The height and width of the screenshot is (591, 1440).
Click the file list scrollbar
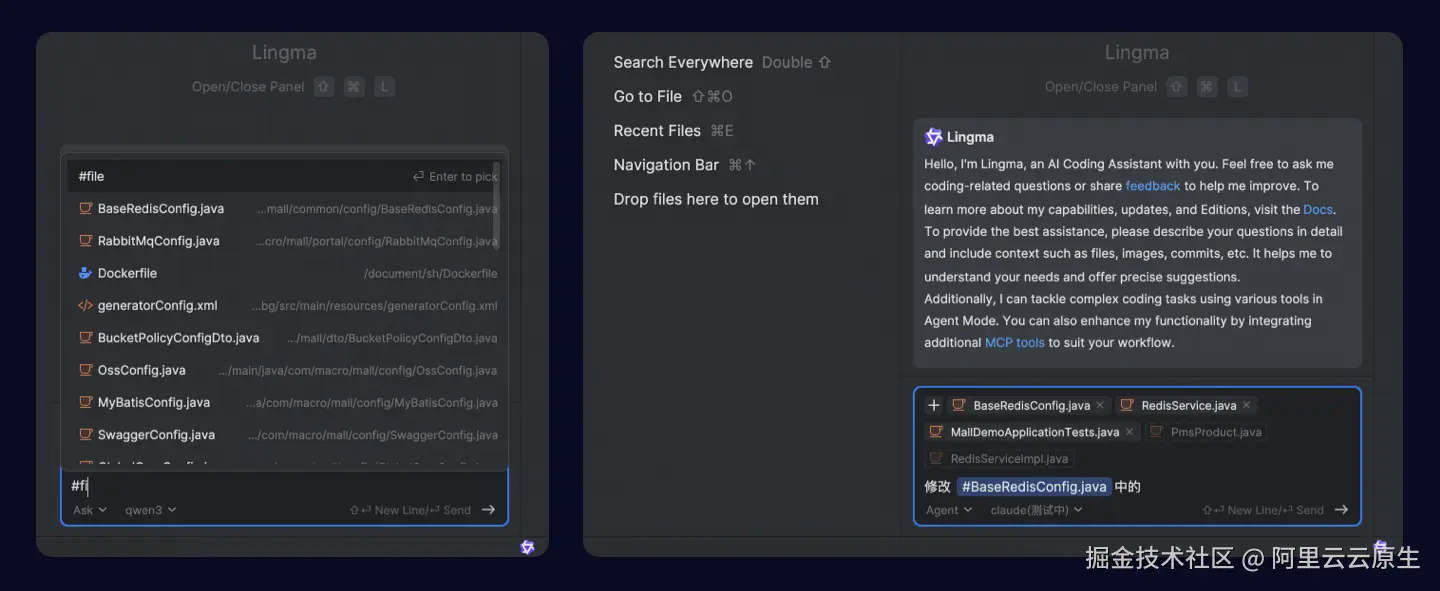click(497, 205)
